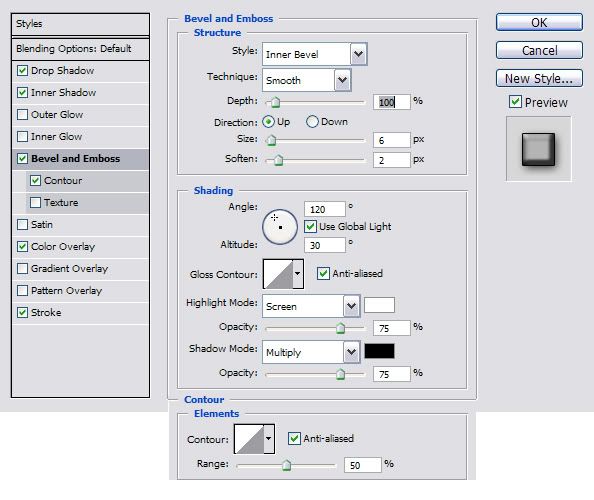Click the black Shadow Mode color swatch
Image resolution: width=594 pixels, height=500 pixels.
[379, 351]
